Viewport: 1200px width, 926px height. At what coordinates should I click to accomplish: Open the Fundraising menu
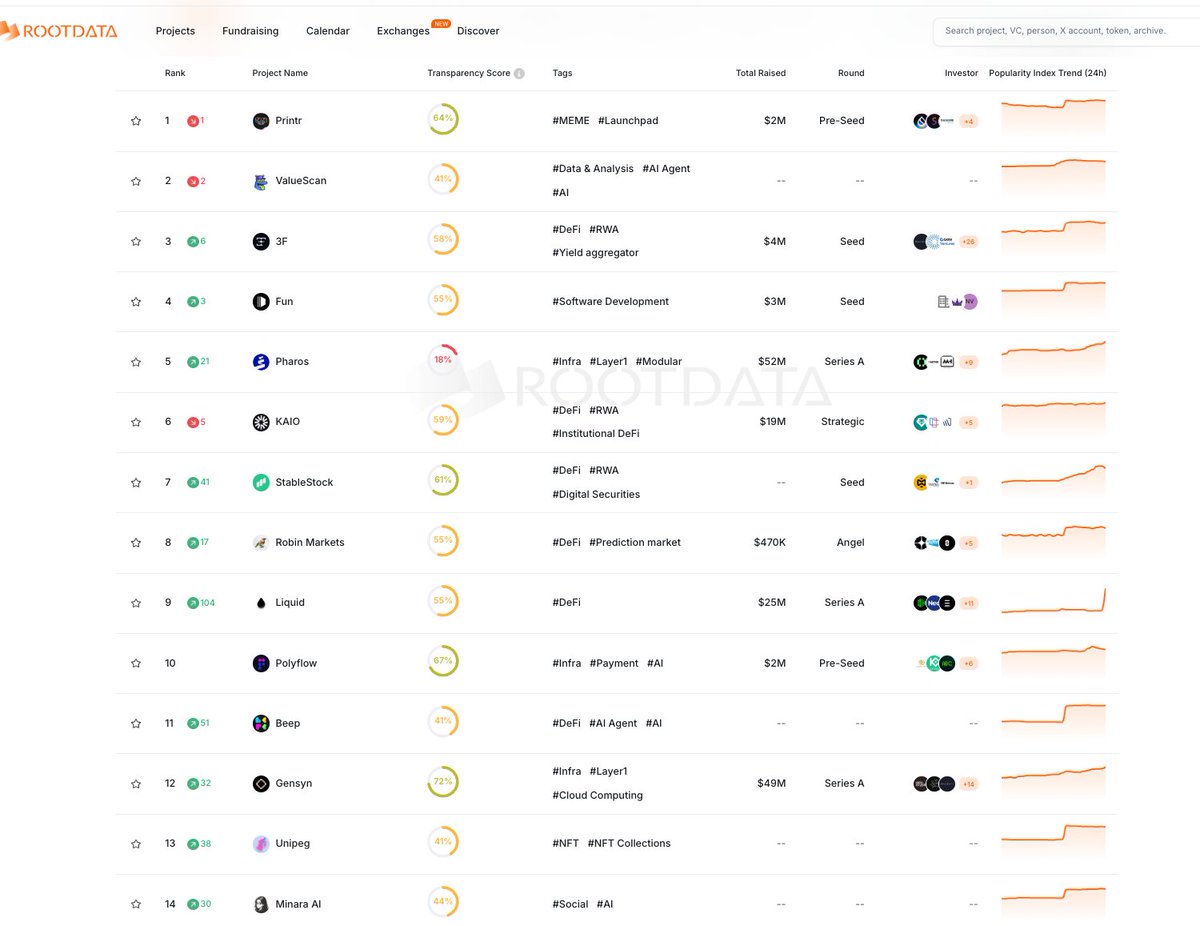250,31
